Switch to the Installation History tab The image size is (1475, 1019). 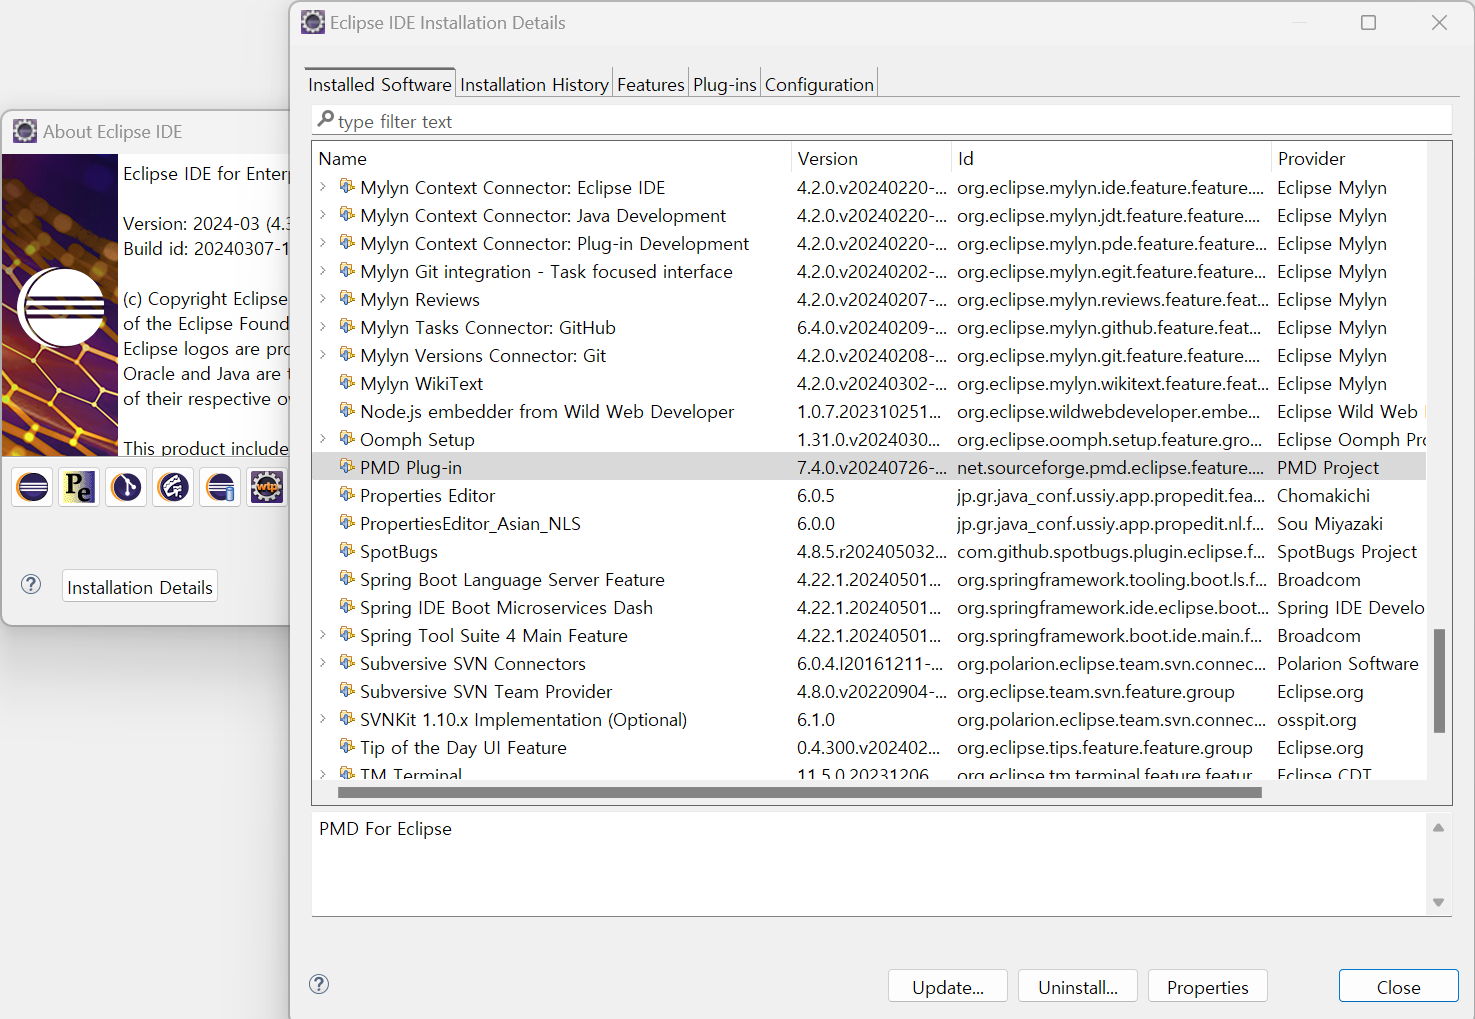(534, 85)
